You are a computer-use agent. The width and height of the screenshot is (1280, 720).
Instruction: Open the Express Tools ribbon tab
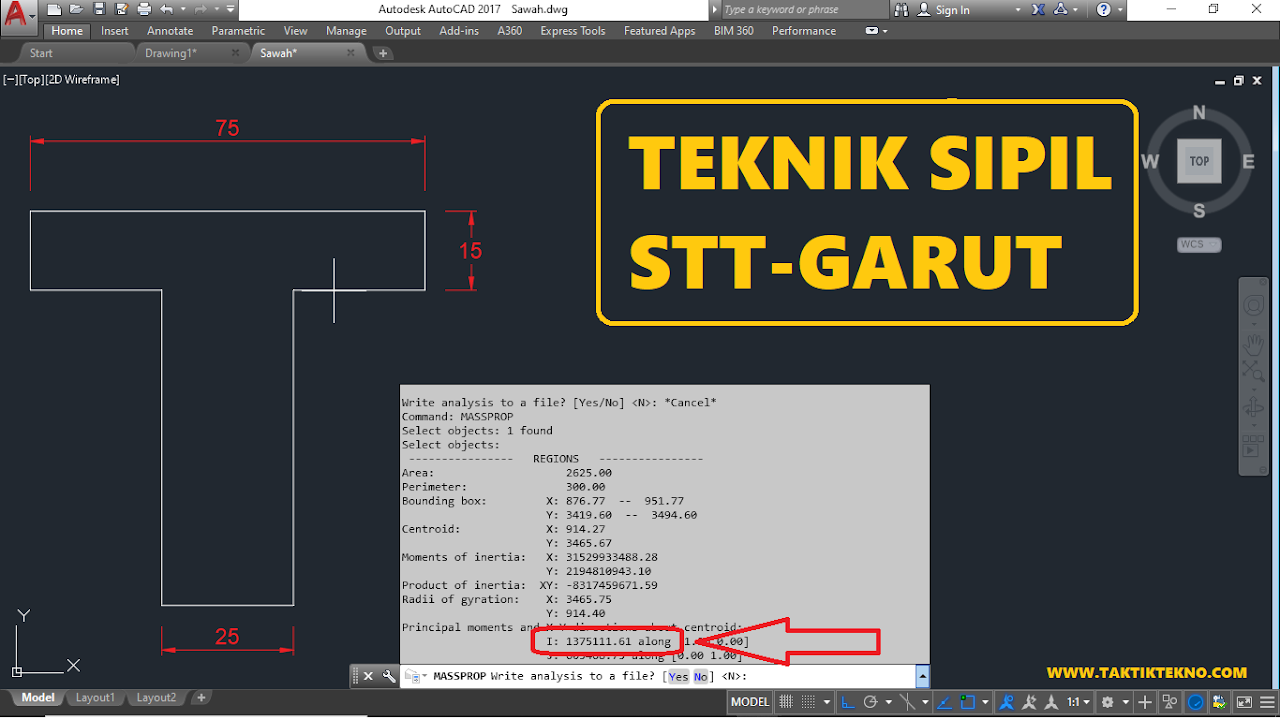pyautogui.click(x=573, y=31)
